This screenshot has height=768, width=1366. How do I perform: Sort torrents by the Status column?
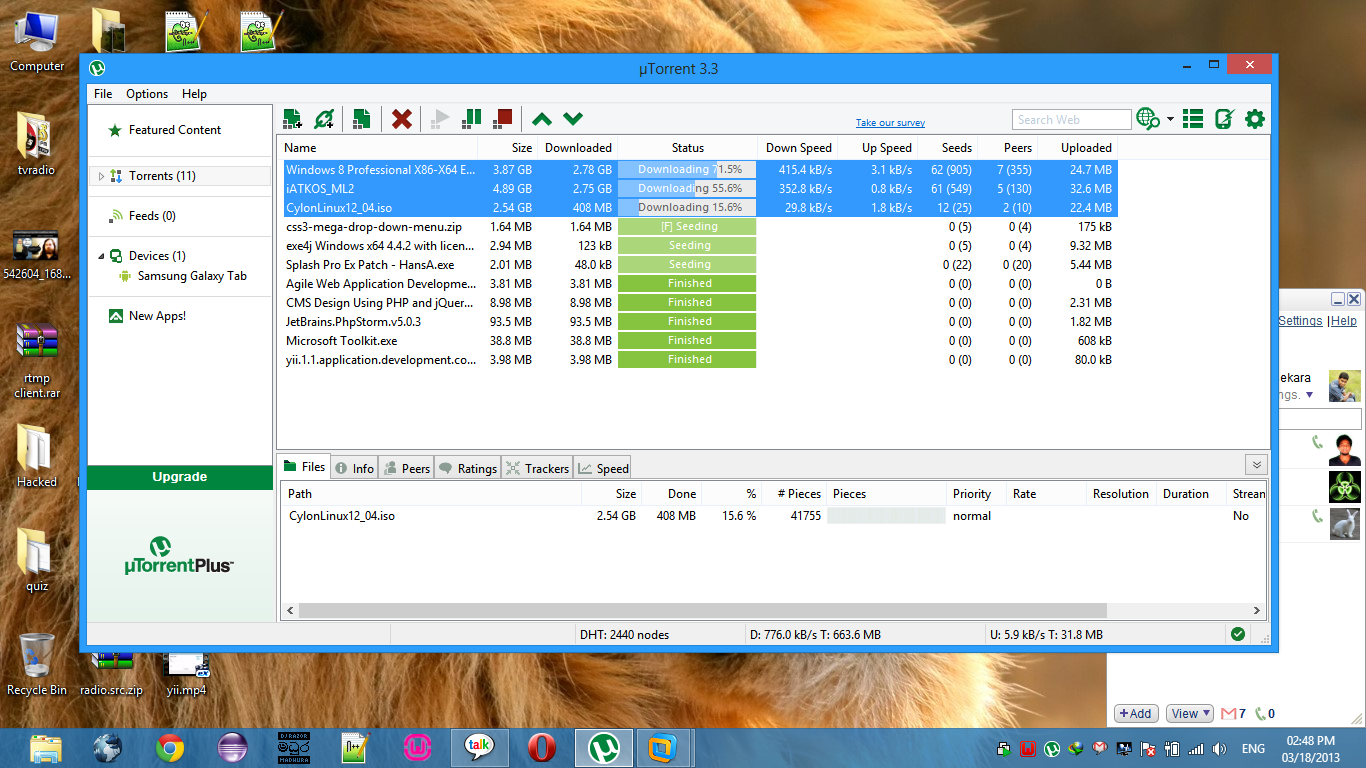tap(688, 148)
